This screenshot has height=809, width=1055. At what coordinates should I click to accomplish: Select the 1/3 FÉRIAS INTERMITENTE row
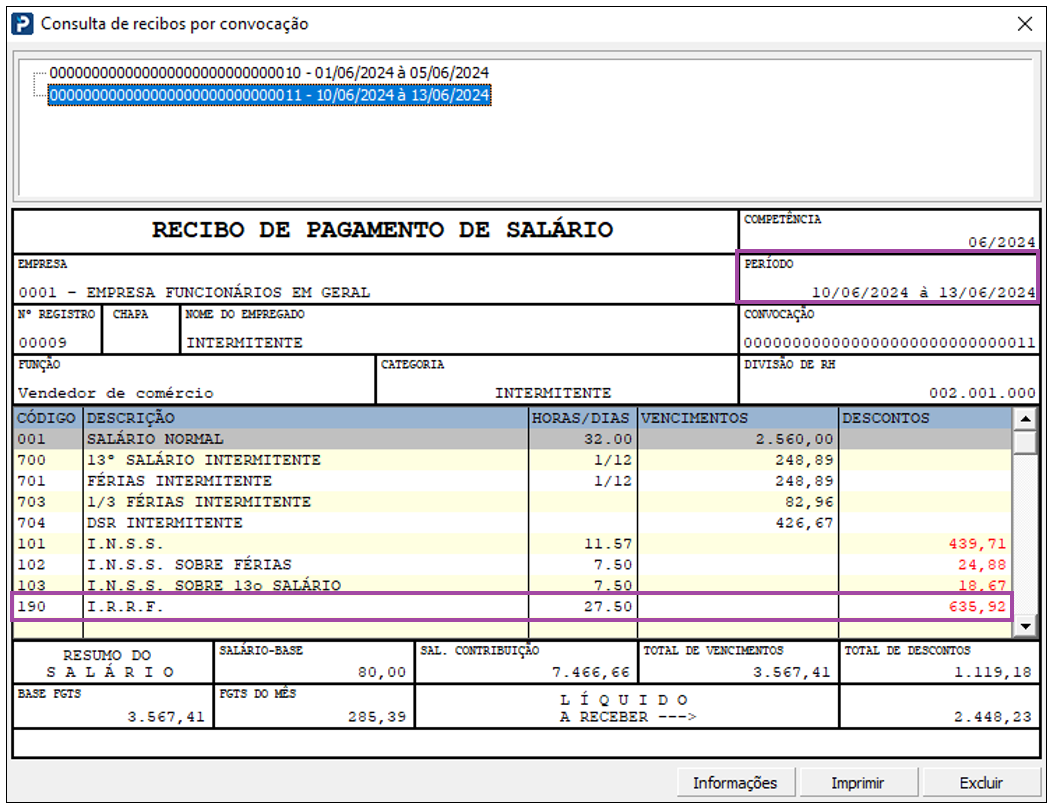[513, 502]
